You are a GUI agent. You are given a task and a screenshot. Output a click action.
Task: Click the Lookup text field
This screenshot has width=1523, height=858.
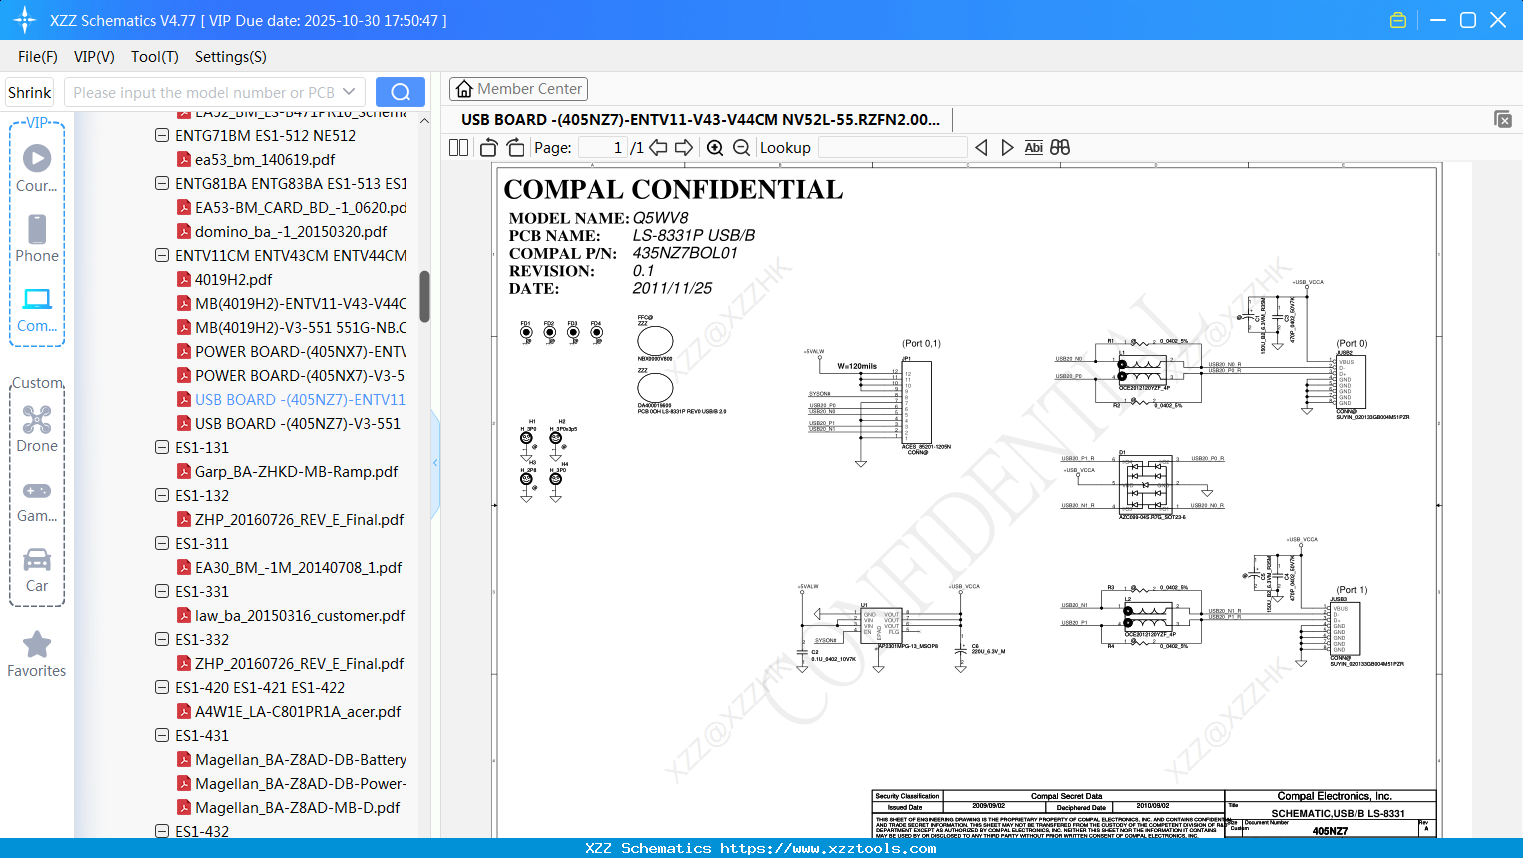(x=892, y=148)
